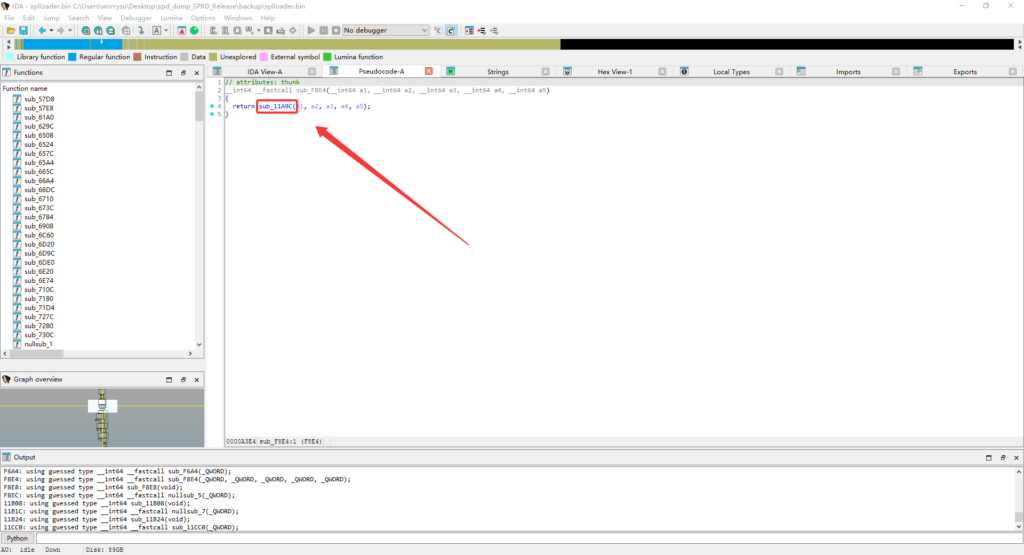Click navigation band left scroll arrows
The width and height of the screenshot is (1024, 555).
(8, 44)
